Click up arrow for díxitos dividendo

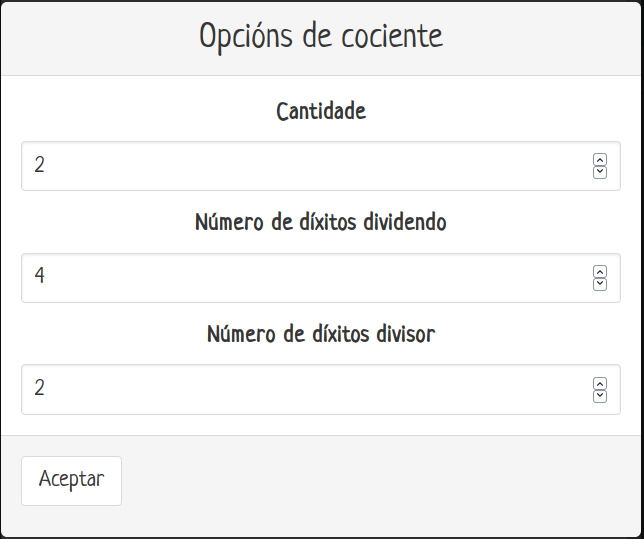(600, 272)
